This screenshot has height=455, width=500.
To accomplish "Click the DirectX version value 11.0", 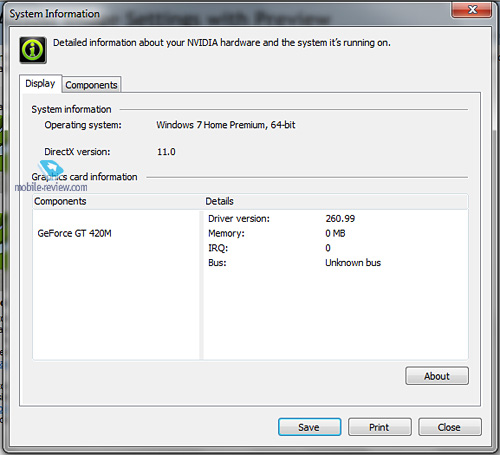I will [x=166, y=152].
